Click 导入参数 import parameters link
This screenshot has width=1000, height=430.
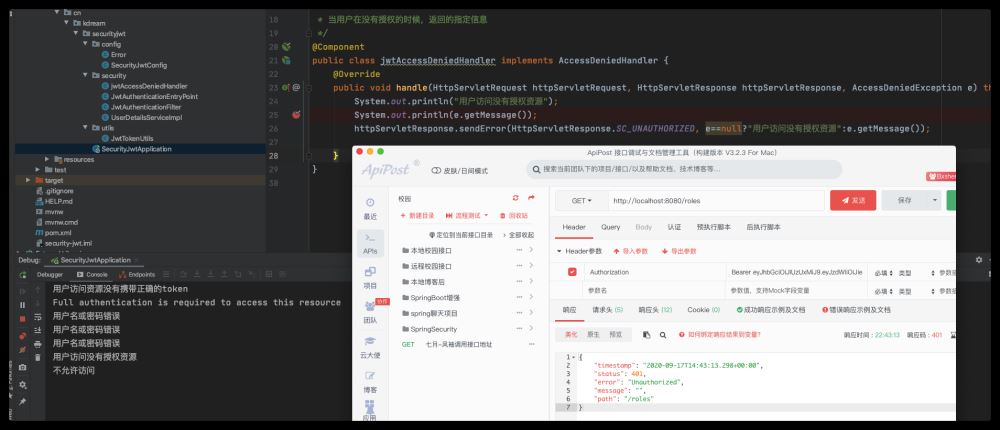[630, 251]
